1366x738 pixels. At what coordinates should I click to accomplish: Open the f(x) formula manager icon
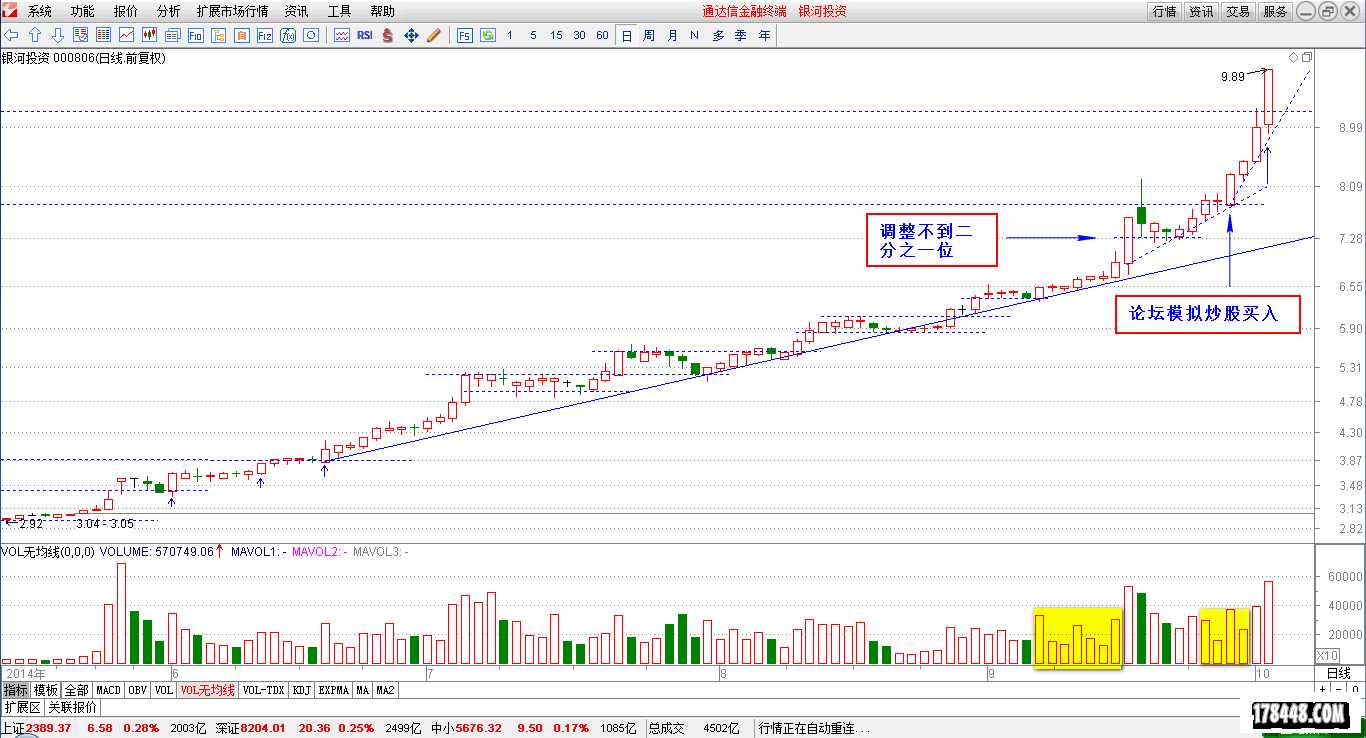[x=287, y=35]
